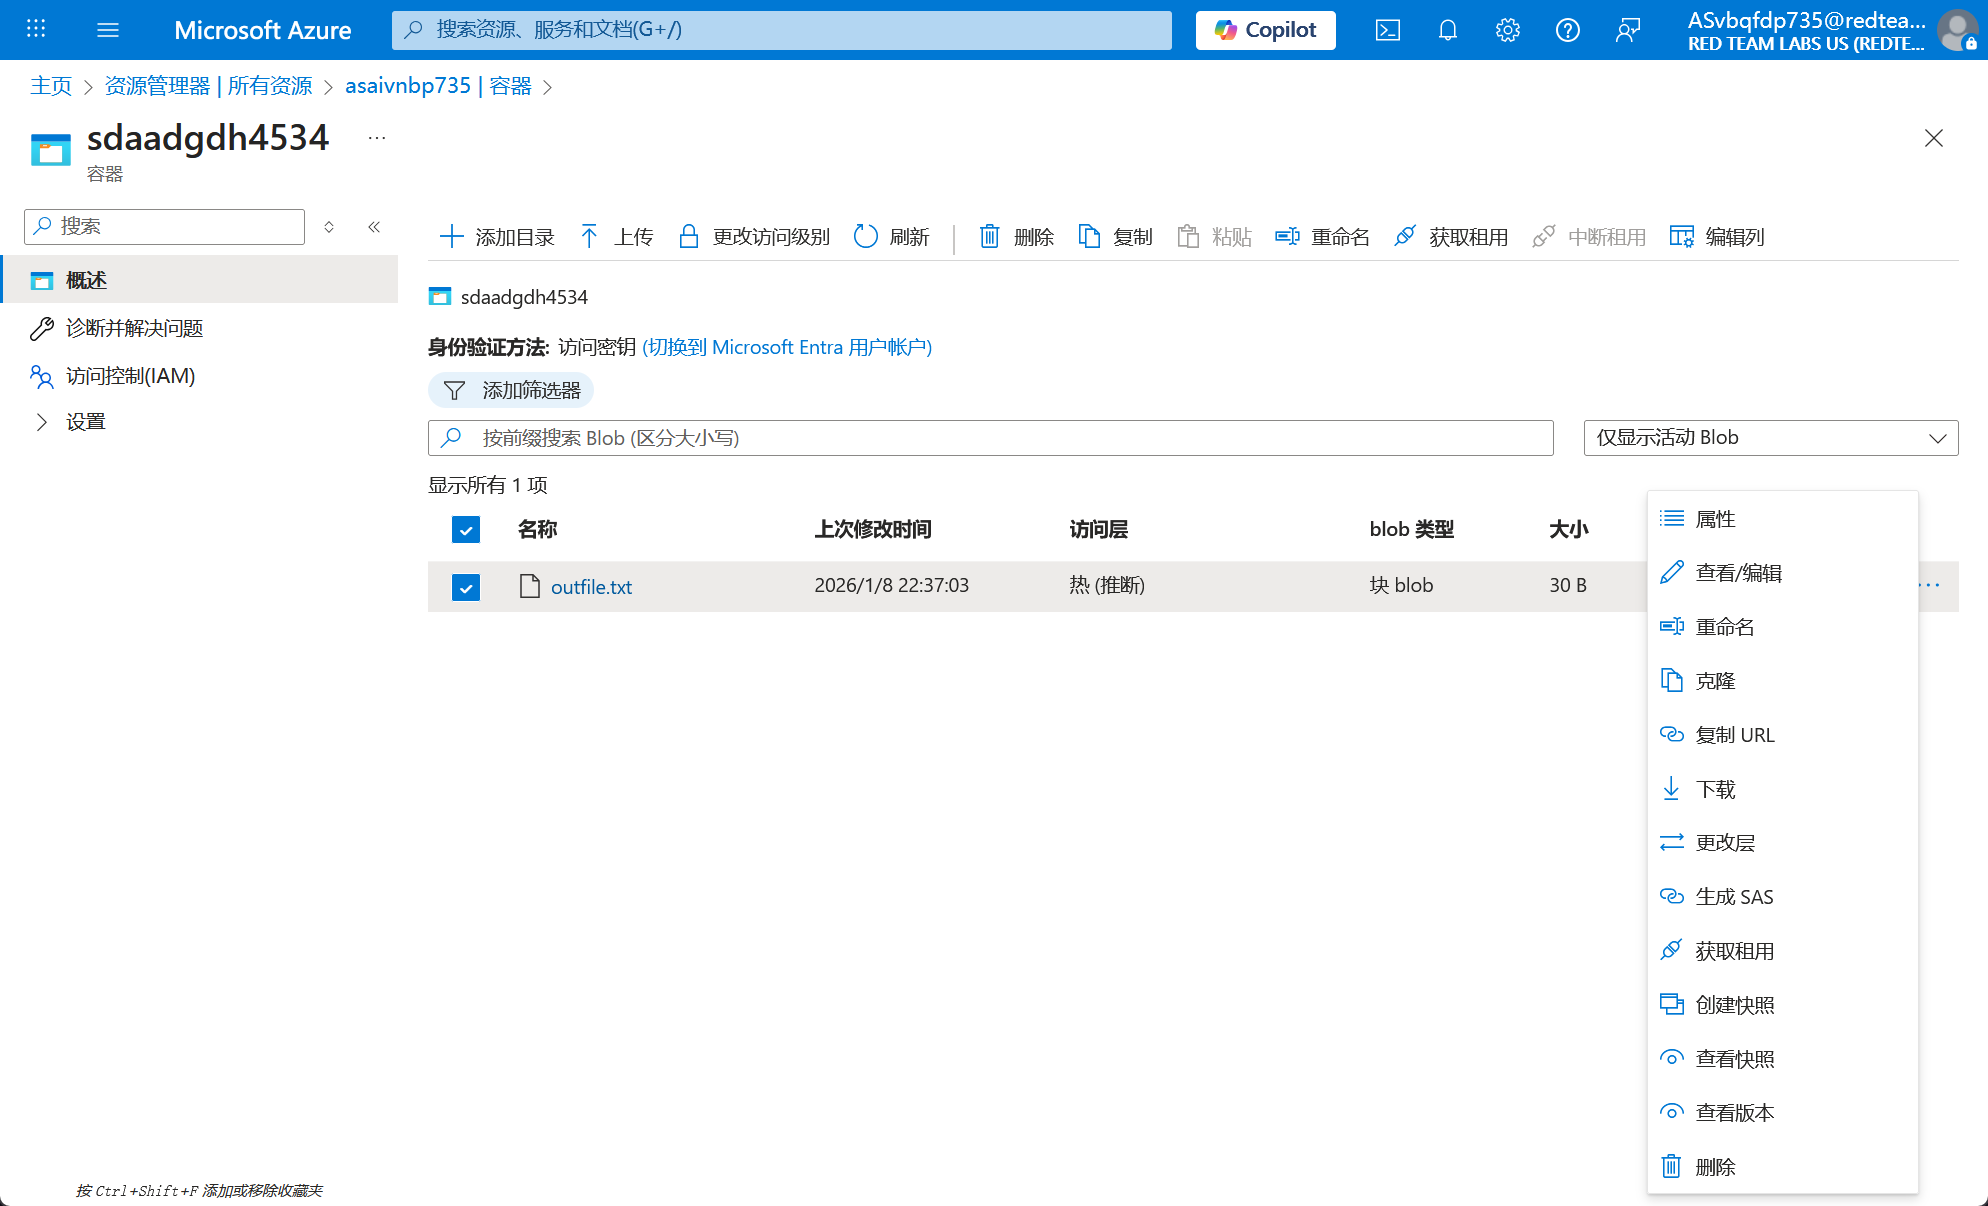Screen dimensions: 1988x1206
Task: Expand the Settings section in sidebar
Action: [x=42, y=422]
